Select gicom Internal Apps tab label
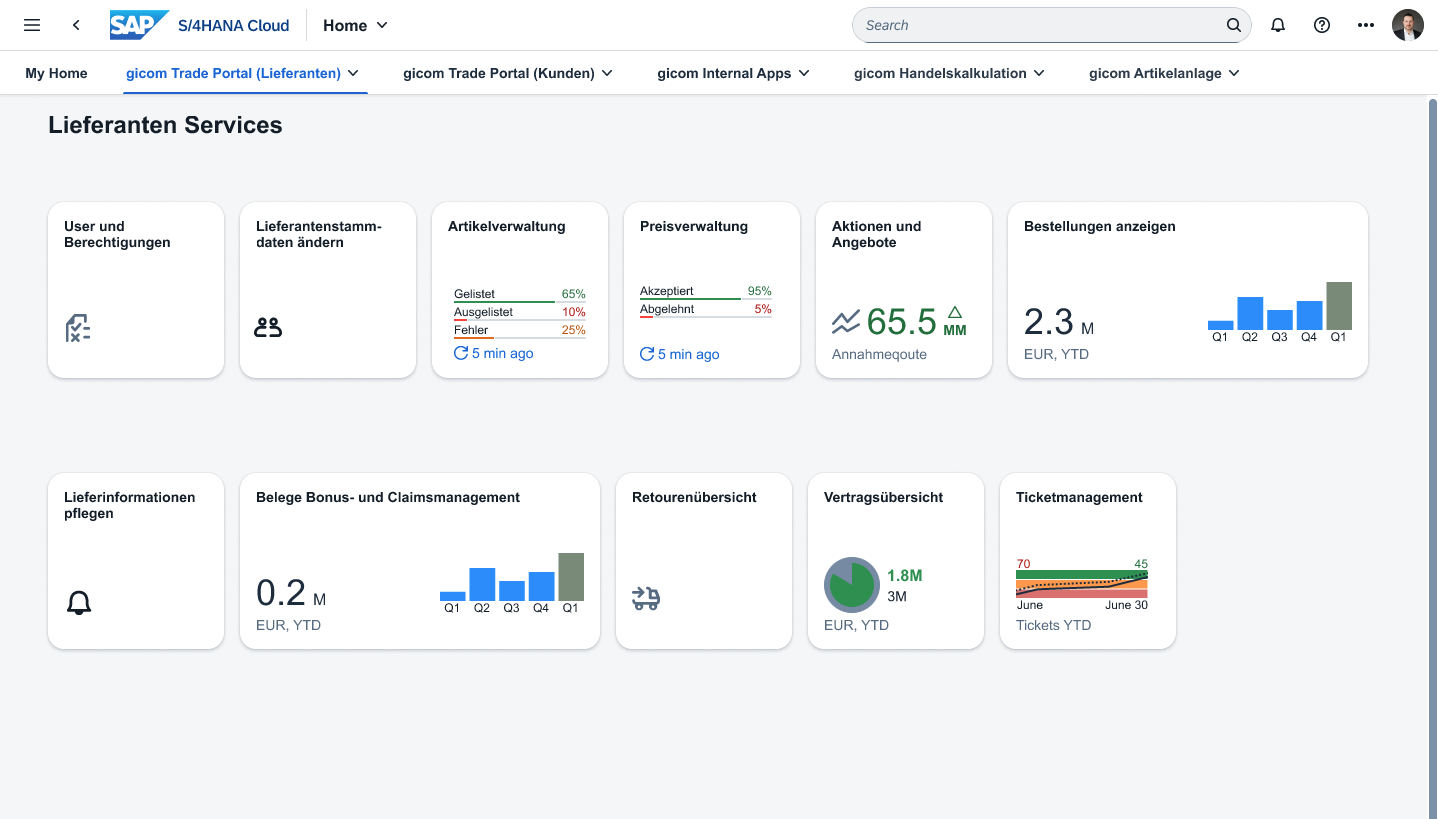1438x819 pixels. tap(724, 73)
